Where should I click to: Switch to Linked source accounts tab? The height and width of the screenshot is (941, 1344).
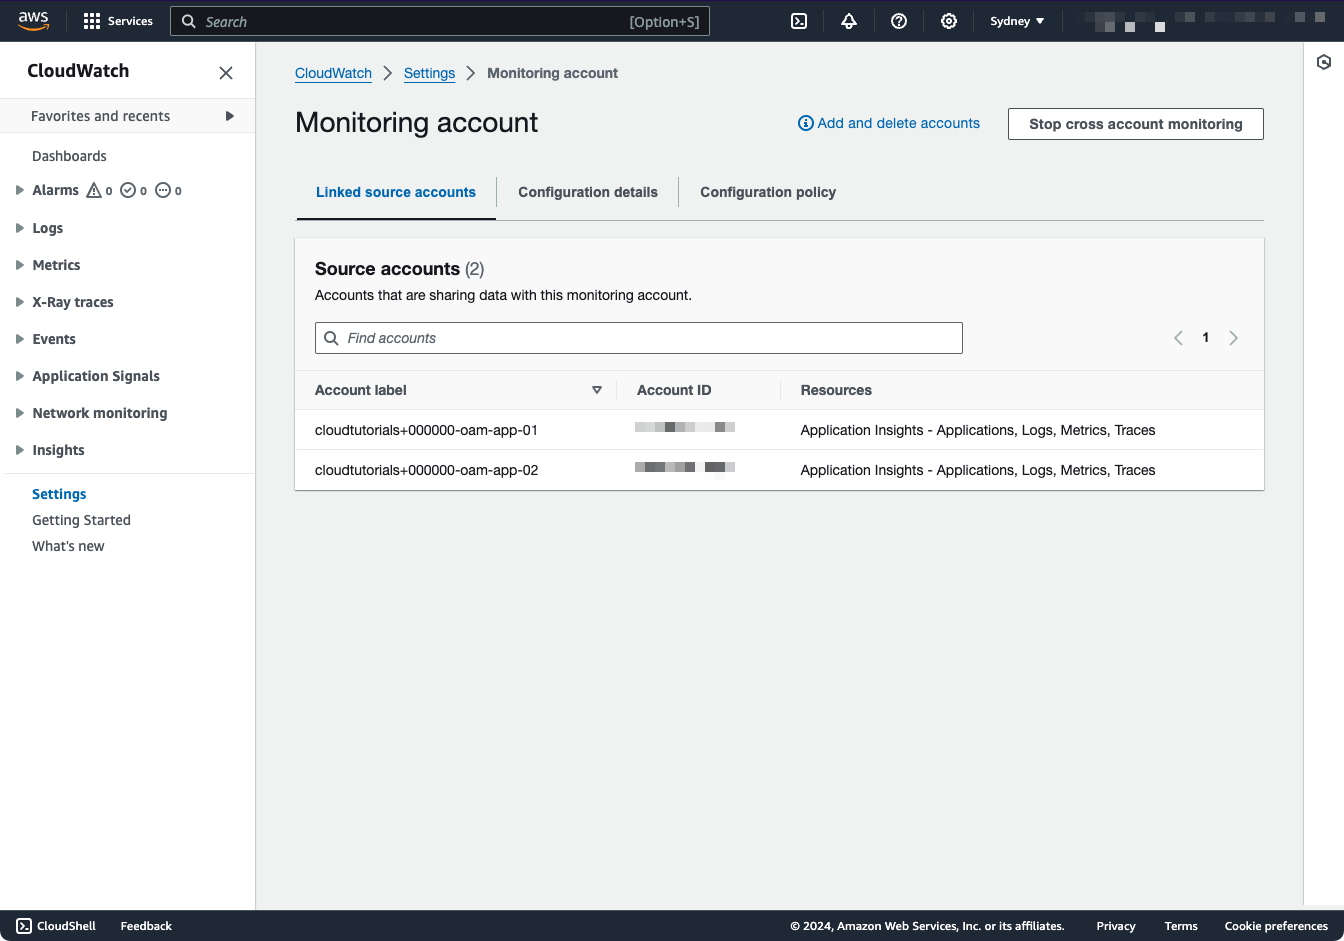[396, 192]
